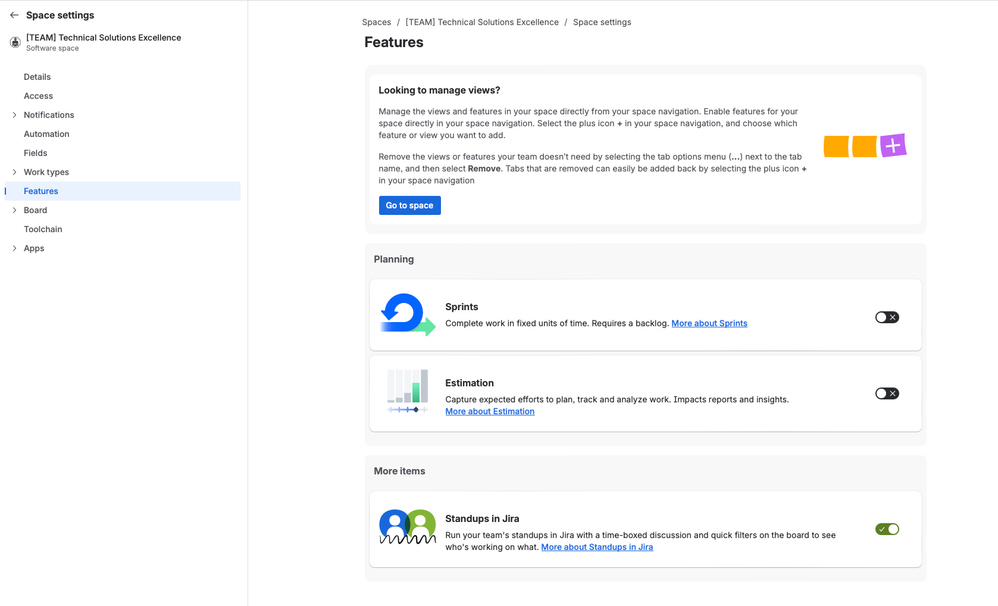Click the purple plus tile illustration
The image size is (998, 606).
coord(893,146)
